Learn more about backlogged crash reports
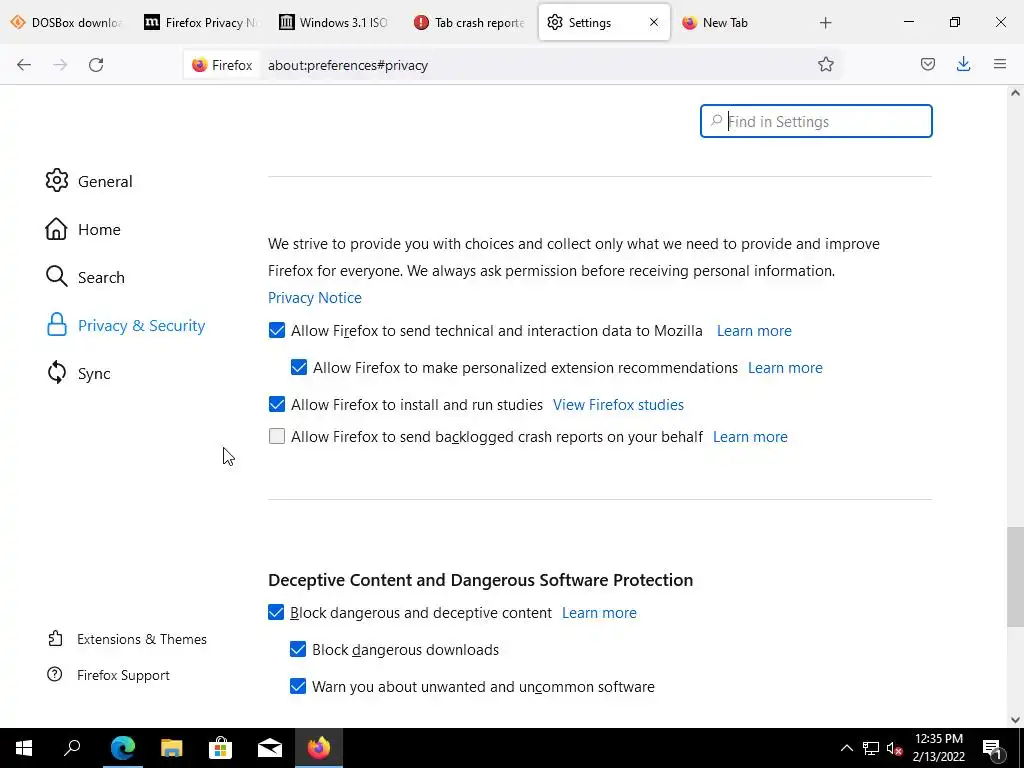 (x=750, y=437)
